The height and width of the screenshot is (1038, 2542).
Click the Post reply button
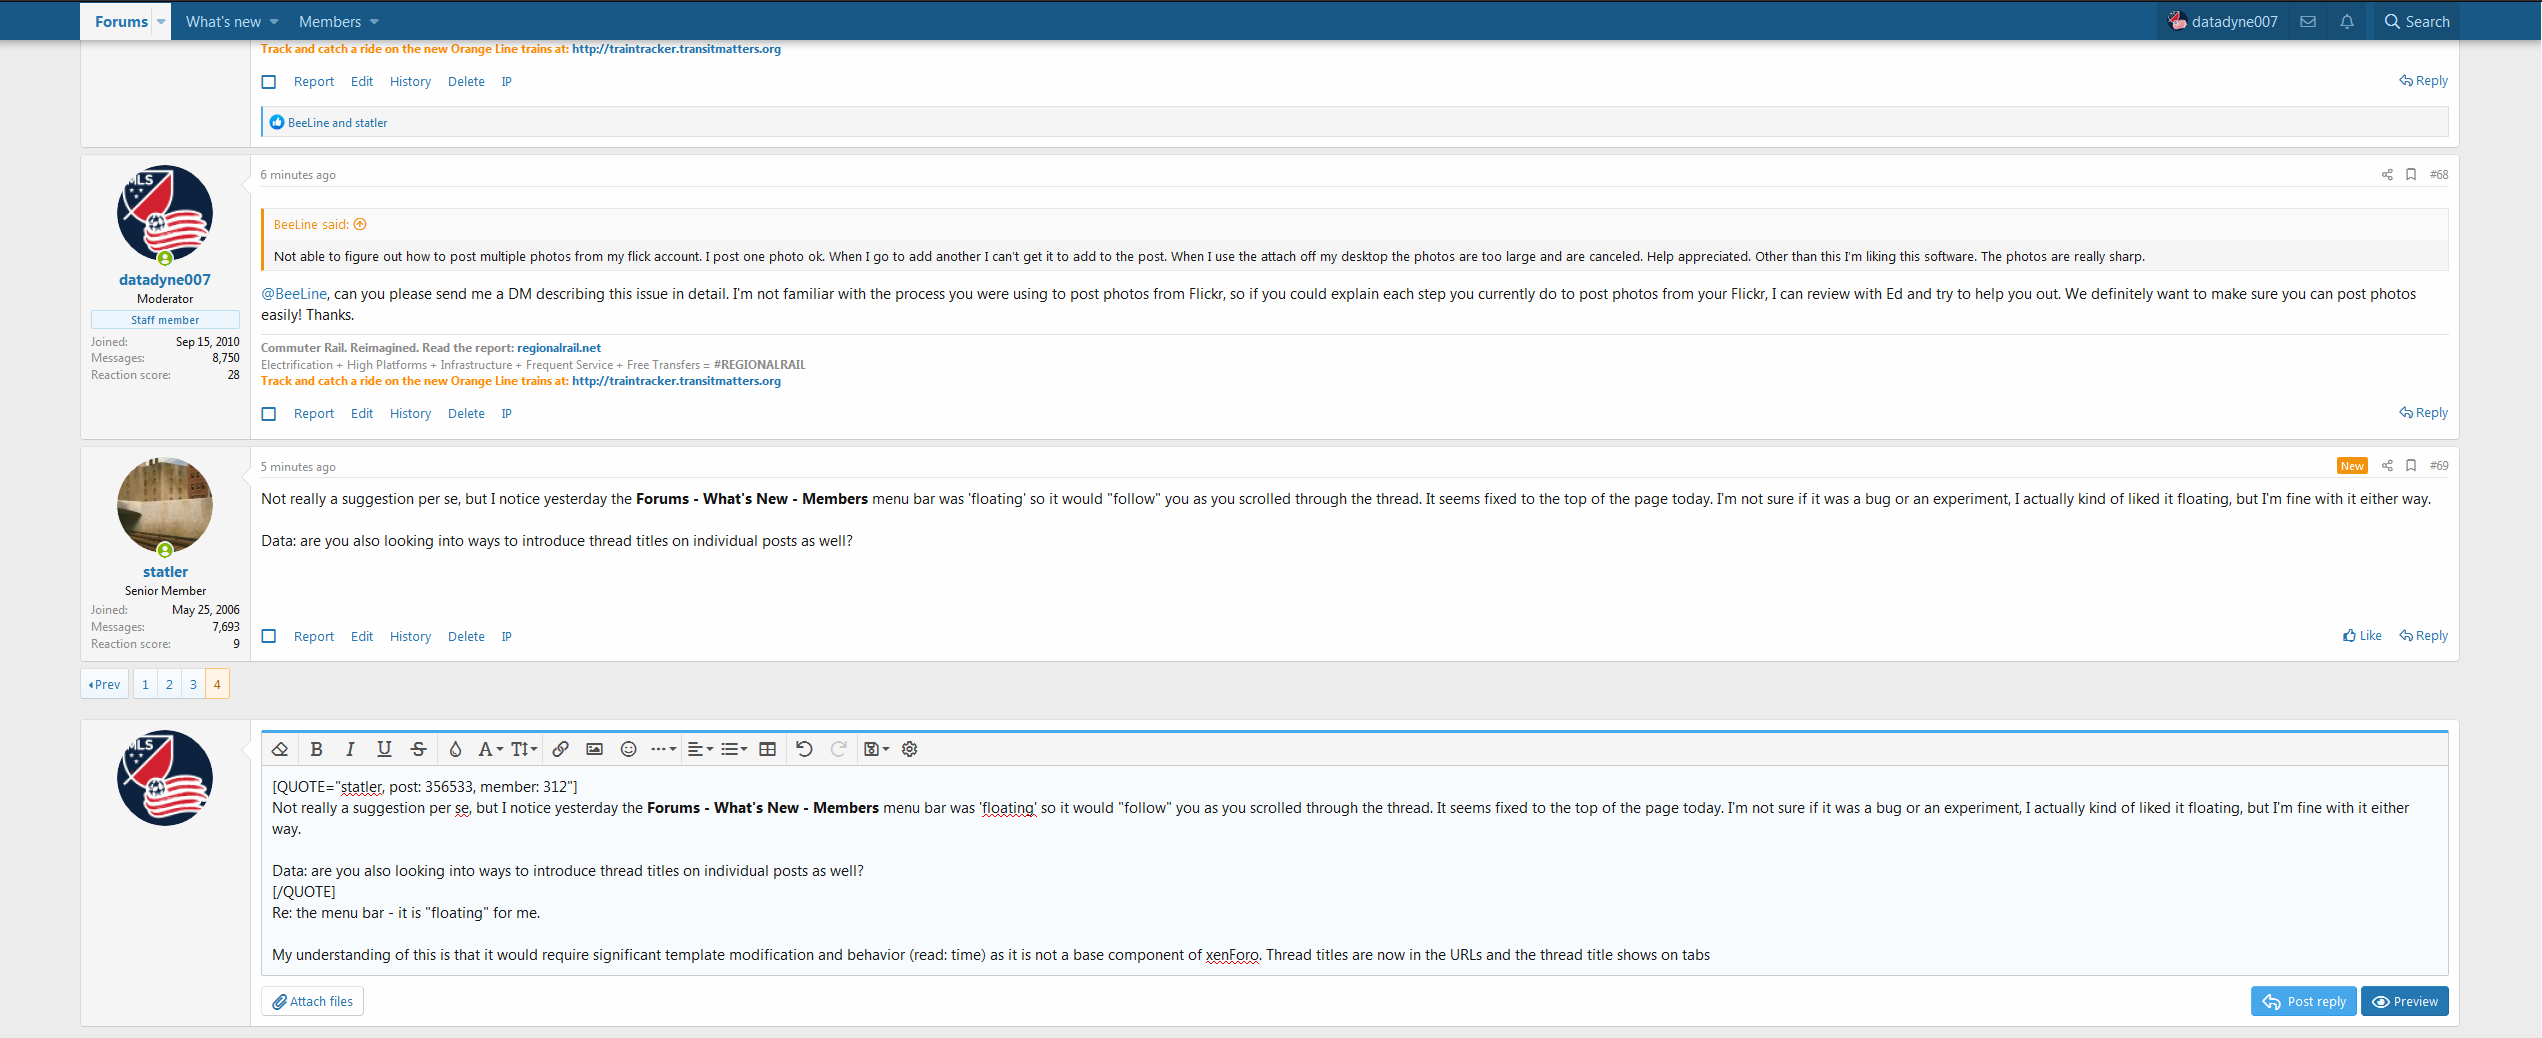pyautogui.click(x=2304, y=1001)
